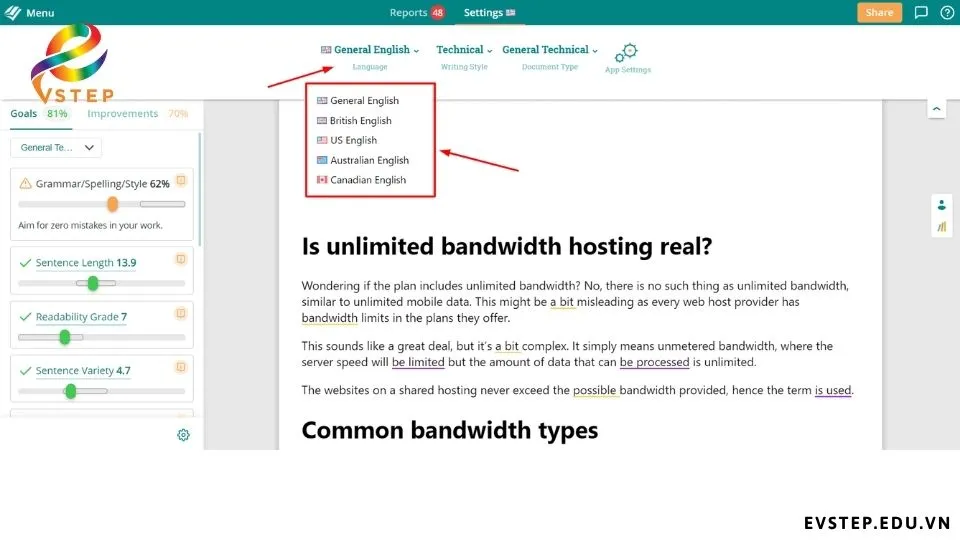Open the bar chart side icon
Image resolution: width=960 pixels, height=540 pixels.
click(x=941, y=227)
